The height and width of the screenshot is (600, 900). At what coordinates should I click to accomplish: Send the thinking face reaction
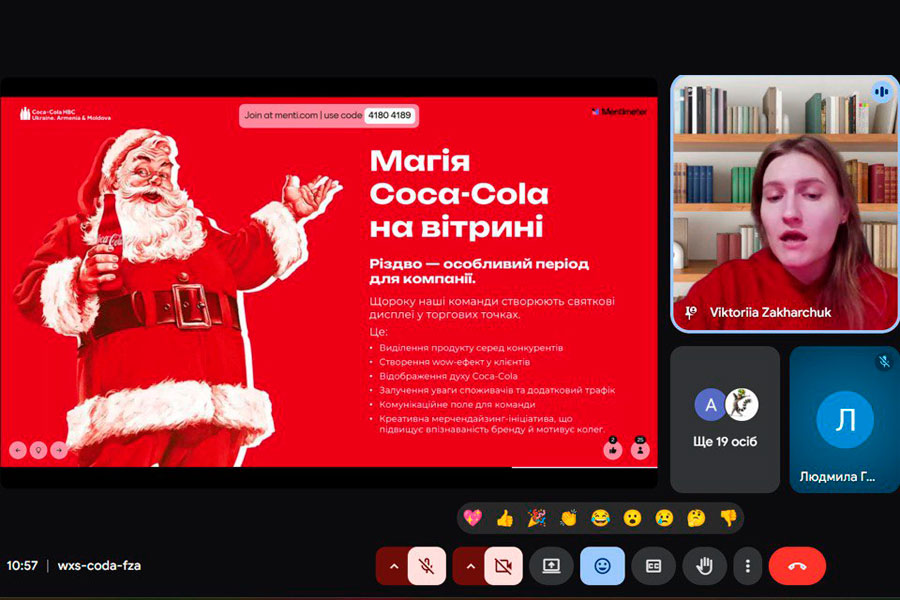tap(696, 518)
